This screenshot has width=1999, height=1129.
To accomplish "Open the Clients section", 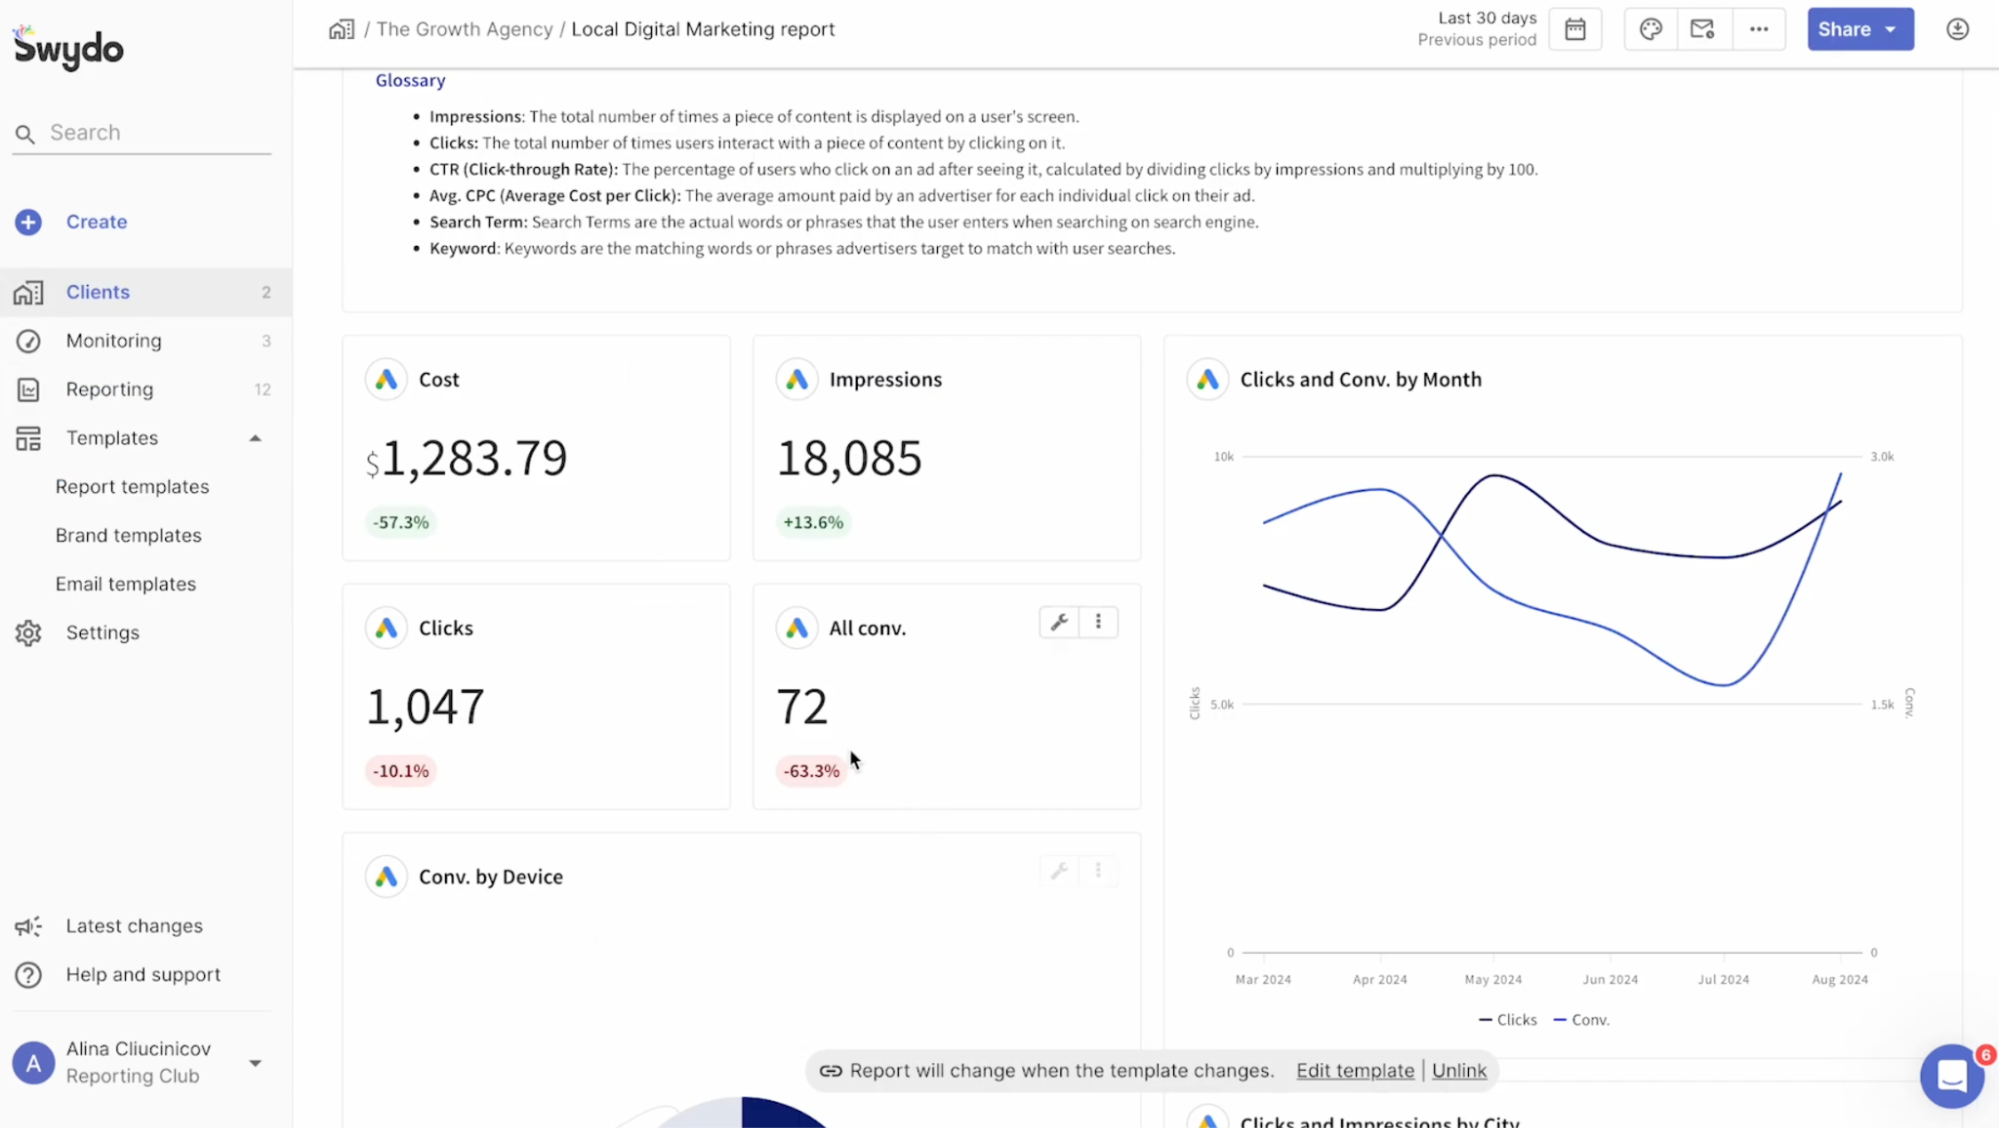I will [x=146, y=292].
